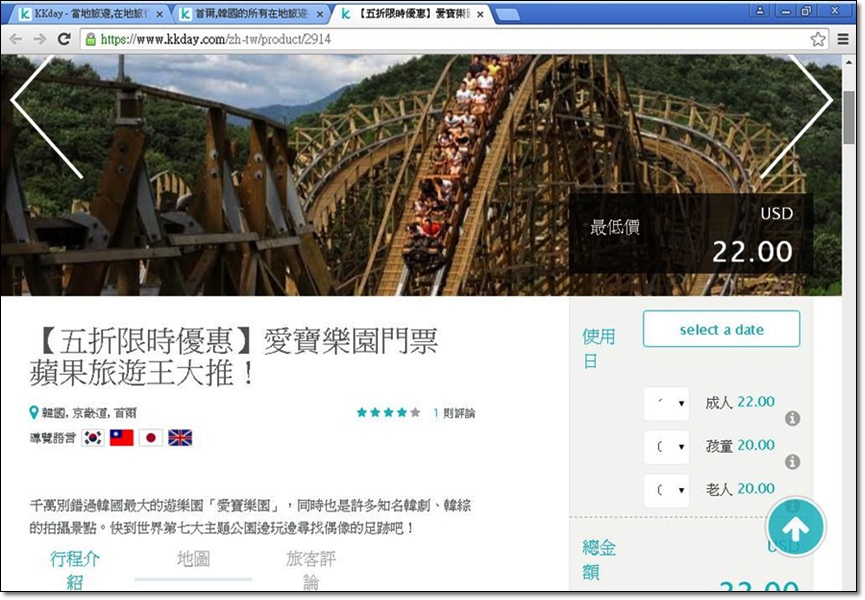Show previous photo with left carousel arrow
This screenshot has height=600, width=865.
47,116
